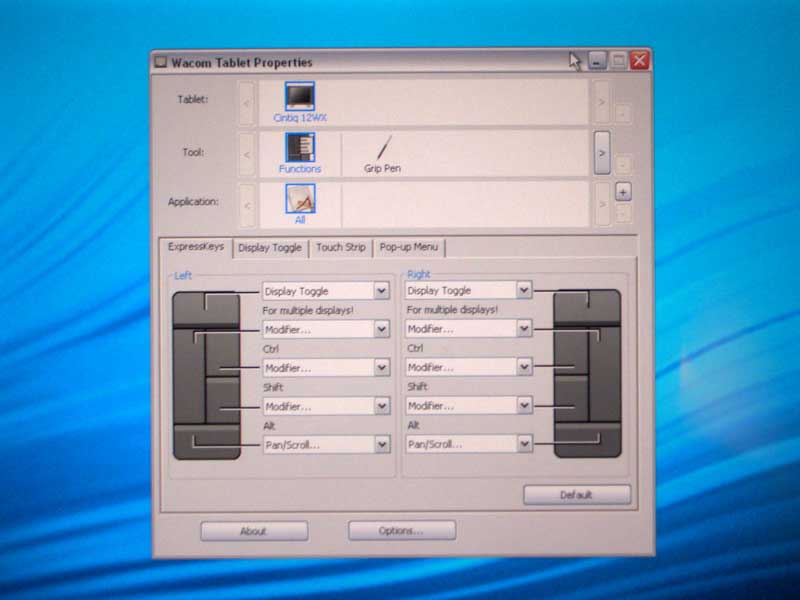Click the right ExpressKeys diagram image
This screenshot has height=600, width=800.
pos(587,373)
